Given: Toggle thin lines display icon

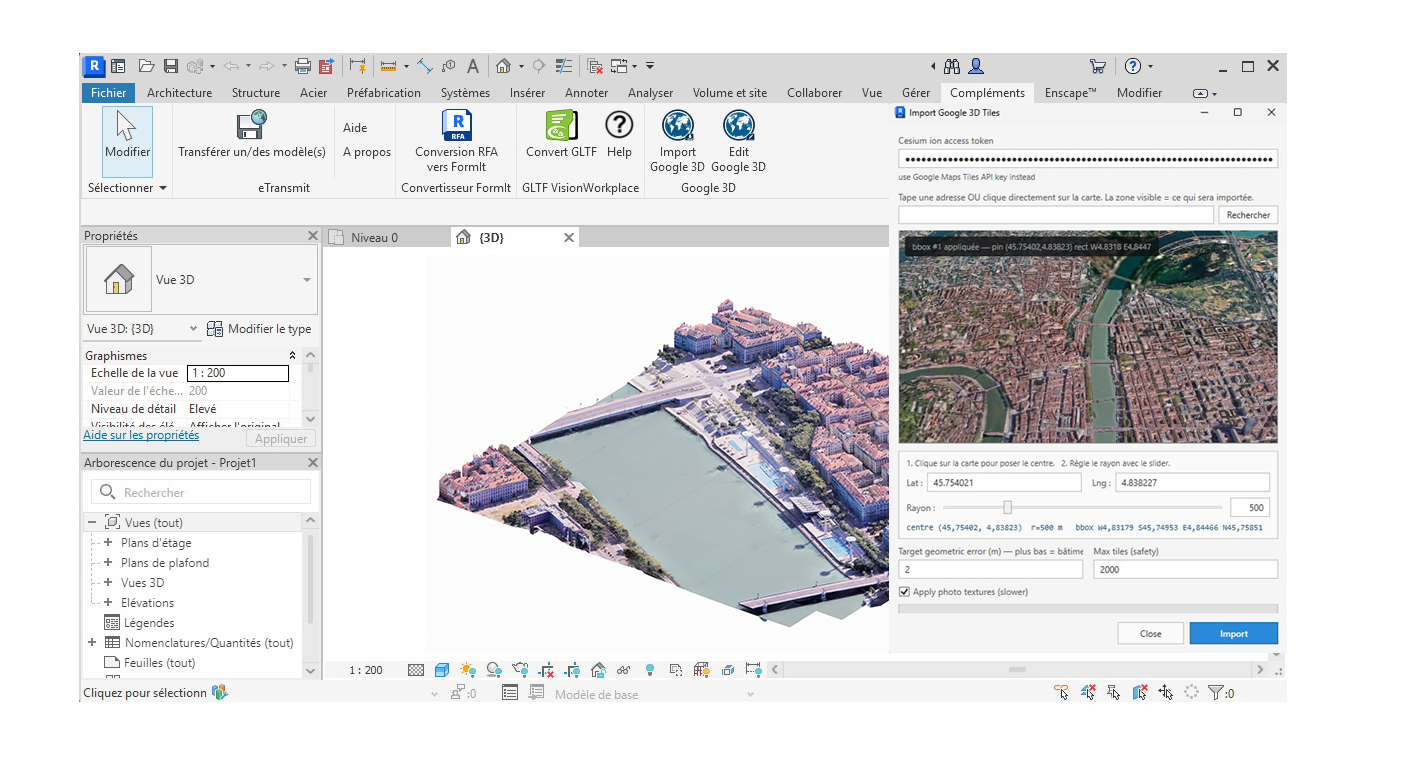Looking at the screenshot, I should coord(564,66).
